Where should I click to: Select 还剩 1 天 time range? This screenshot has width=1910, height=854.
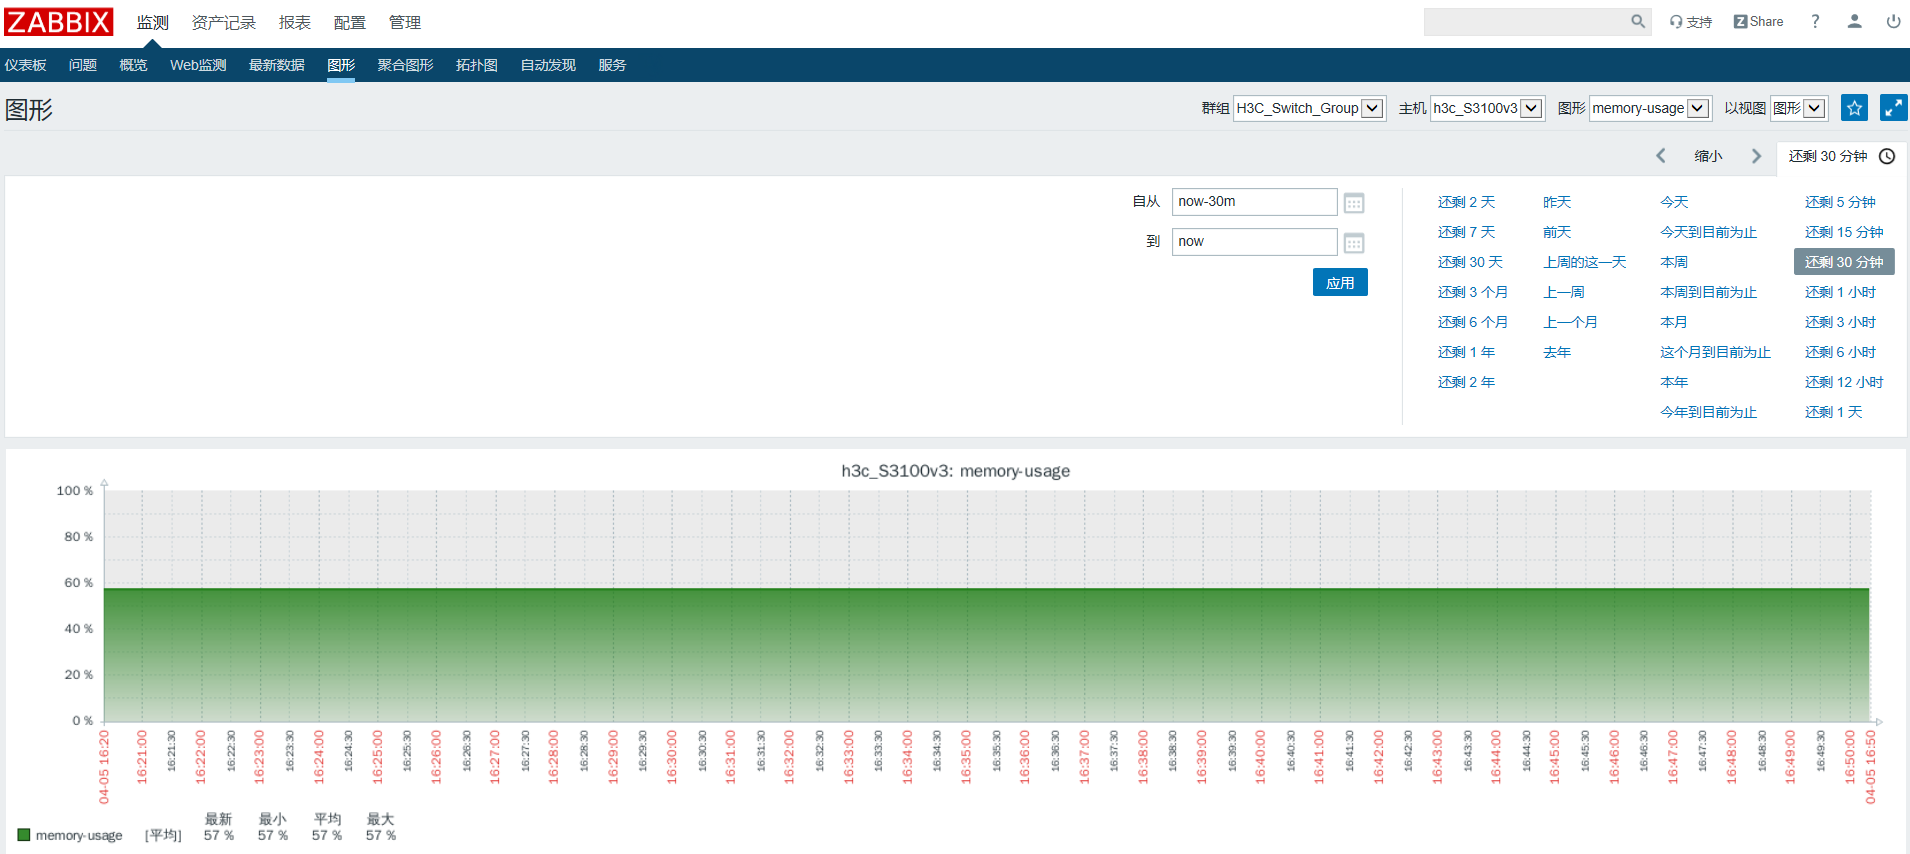click(1833, 412)
